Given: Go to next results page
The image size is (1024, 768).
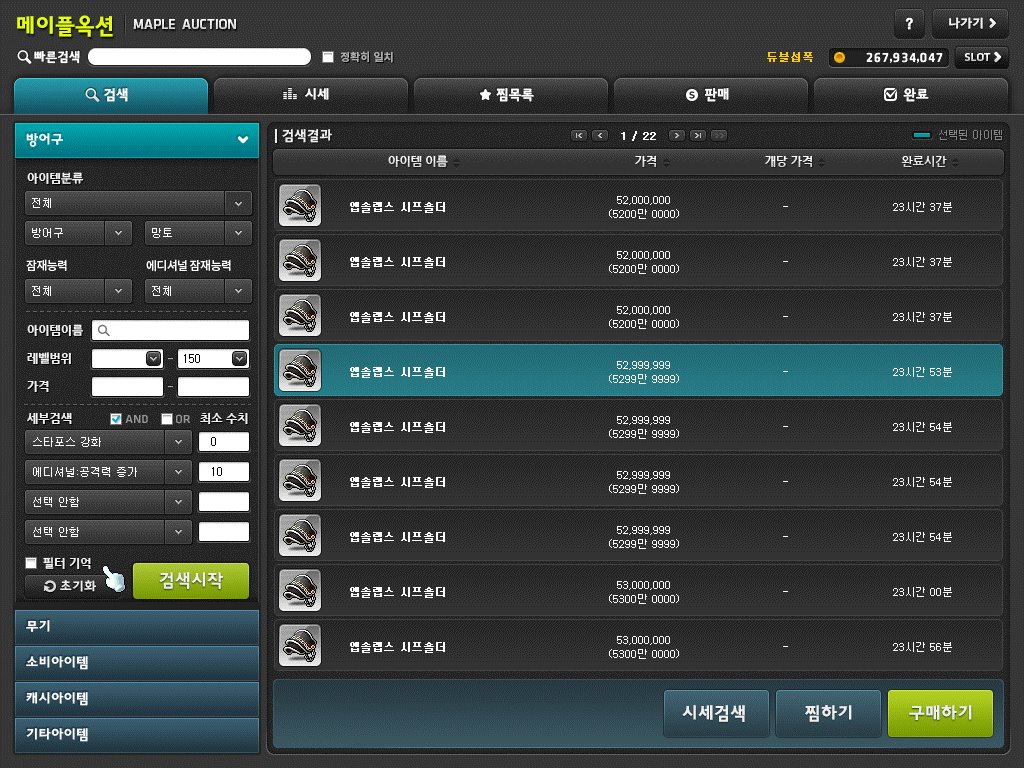Looking at the screenshot, I should pos(677,136).
